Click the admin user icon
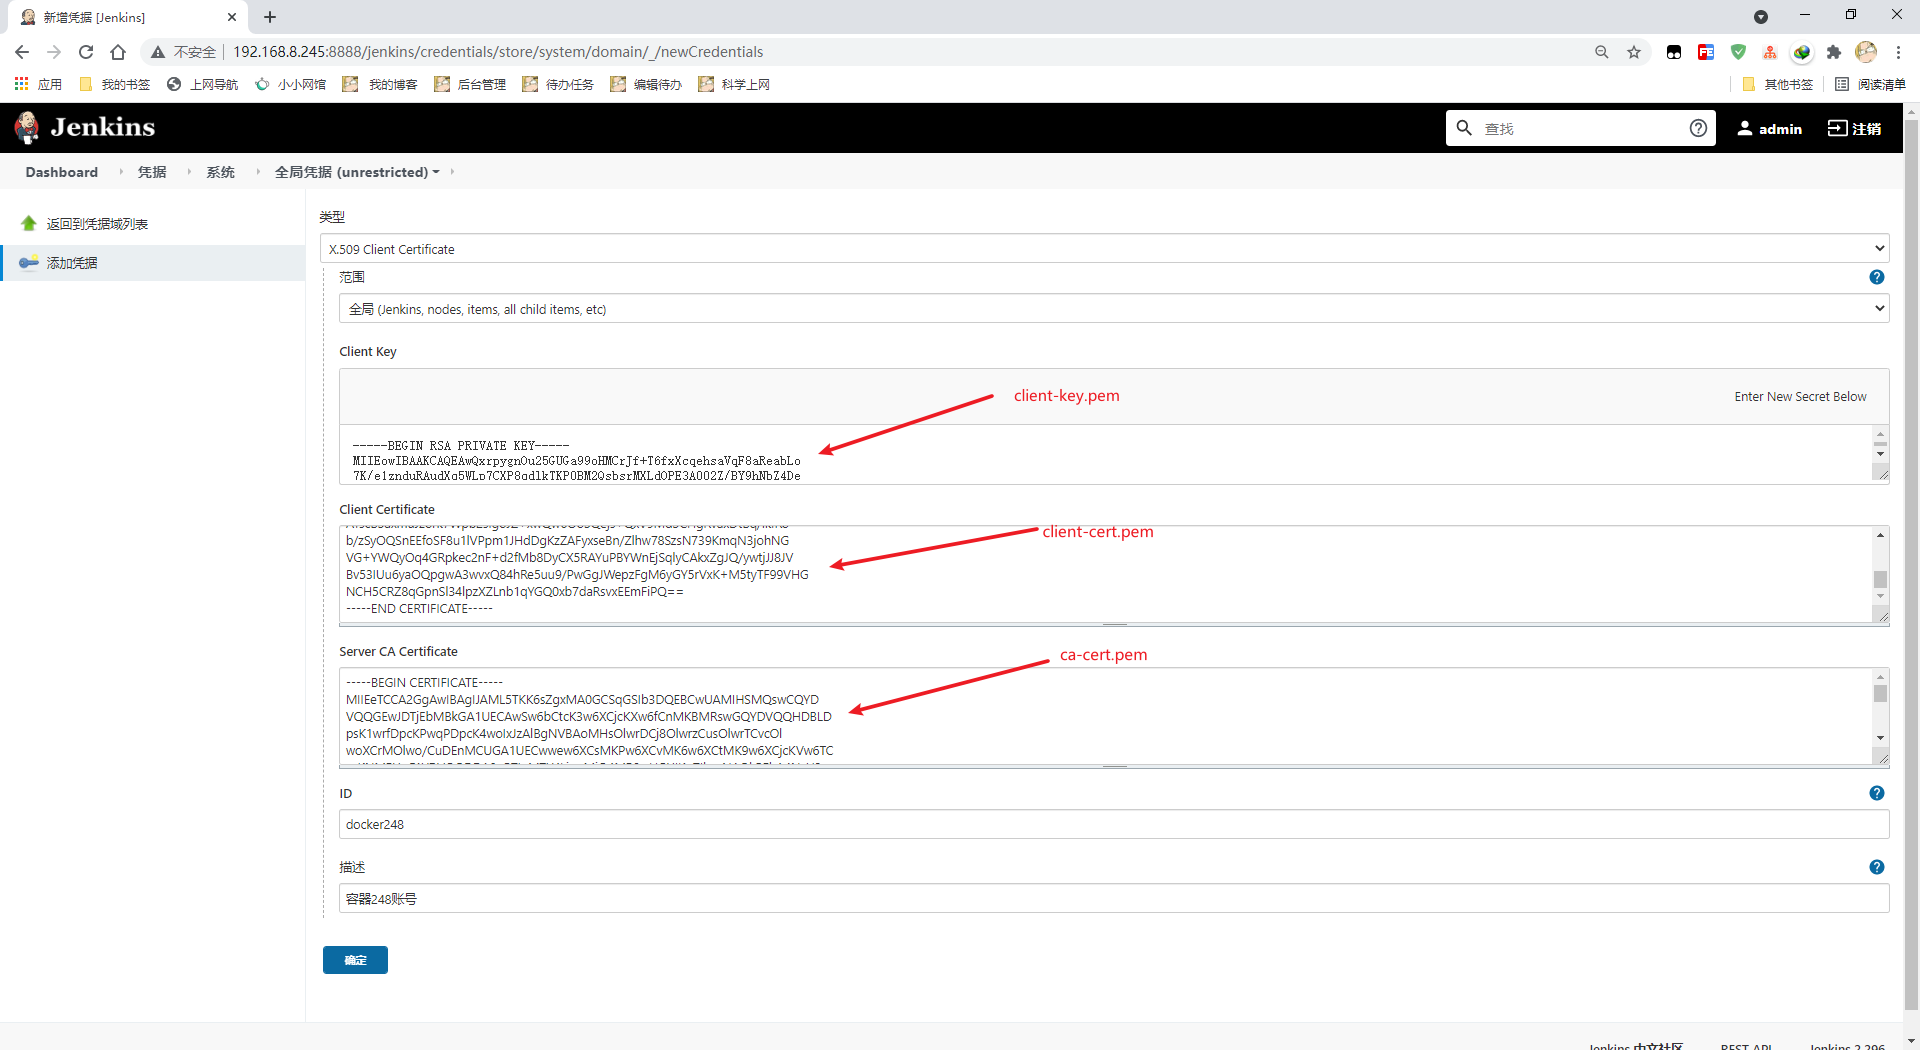This screenshot has width=1920, height=1050. pyautogui.click(x=1744, y=128)
